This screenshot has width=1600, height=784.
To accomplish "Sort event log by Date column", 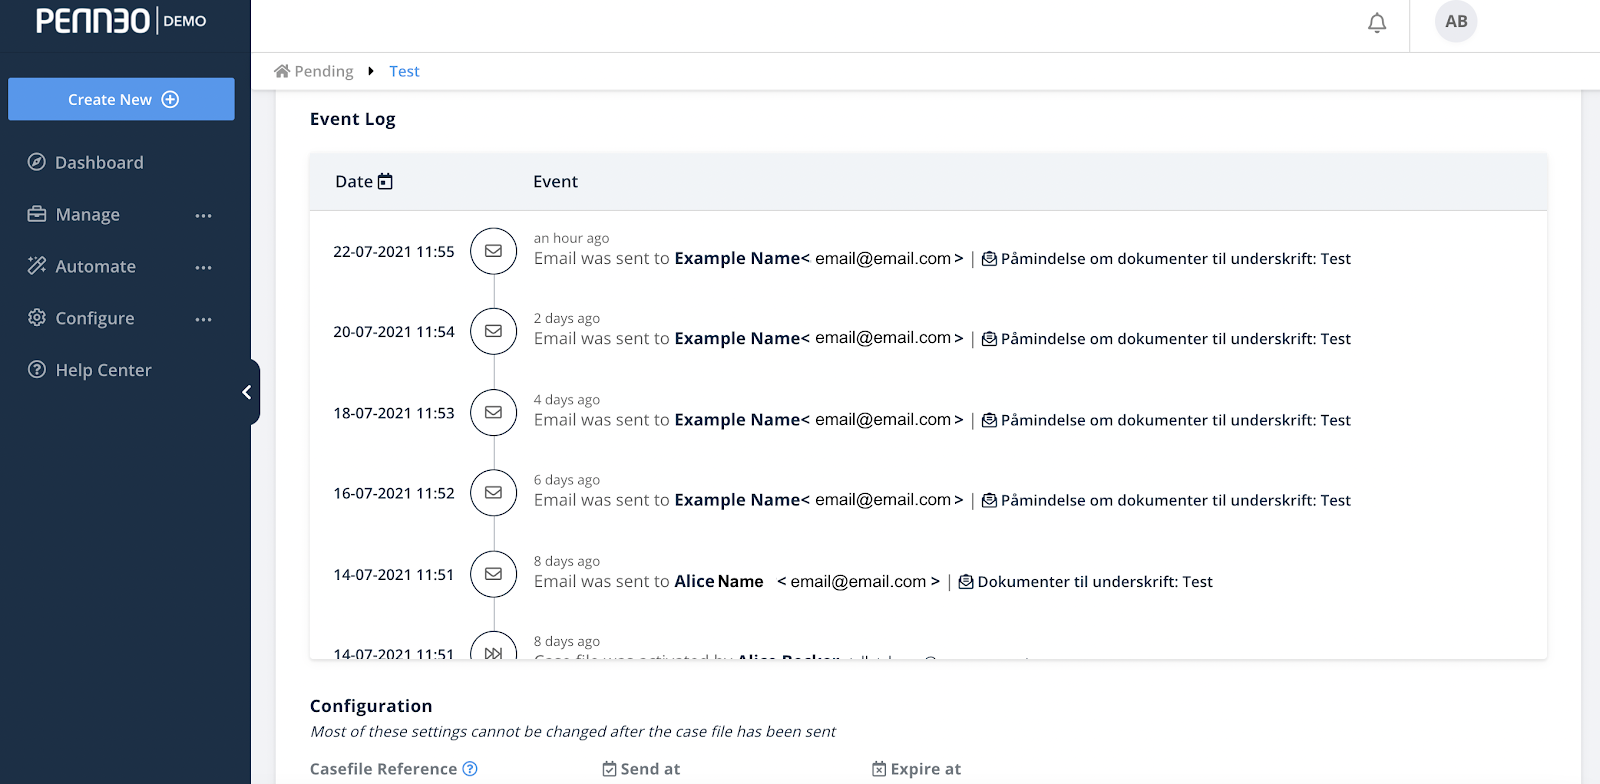I will coord(364,181).
